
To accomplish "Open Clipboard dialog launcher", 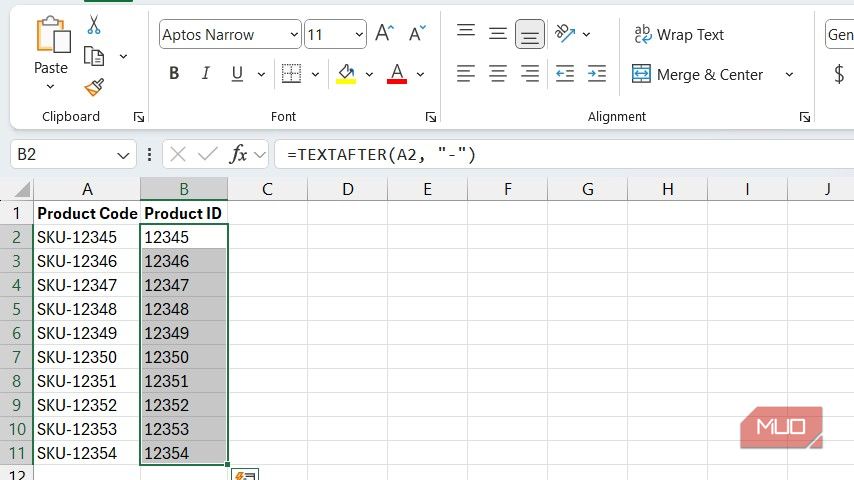I will [x=139, y=117].
